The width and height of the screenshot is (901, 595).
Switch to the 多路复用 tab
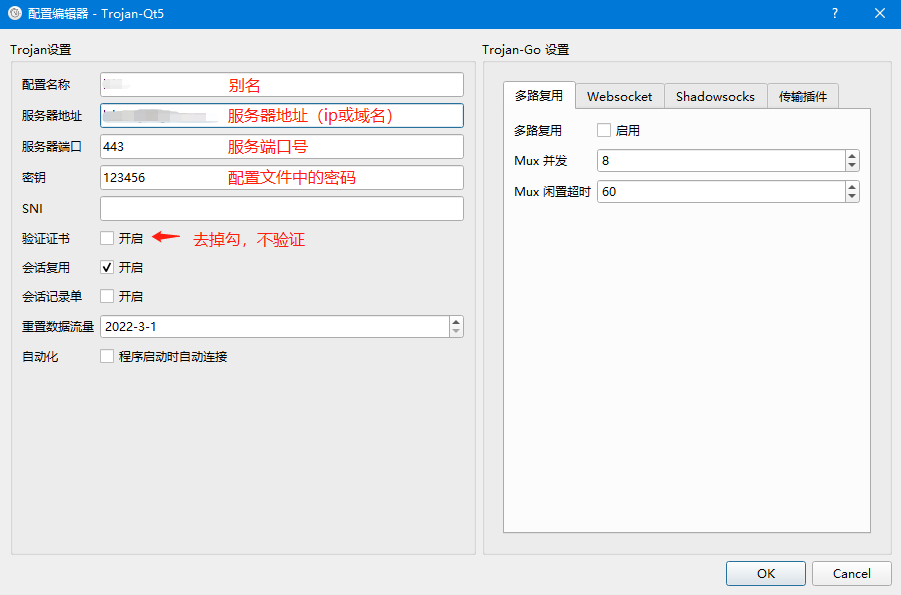(x=539, y=95)
